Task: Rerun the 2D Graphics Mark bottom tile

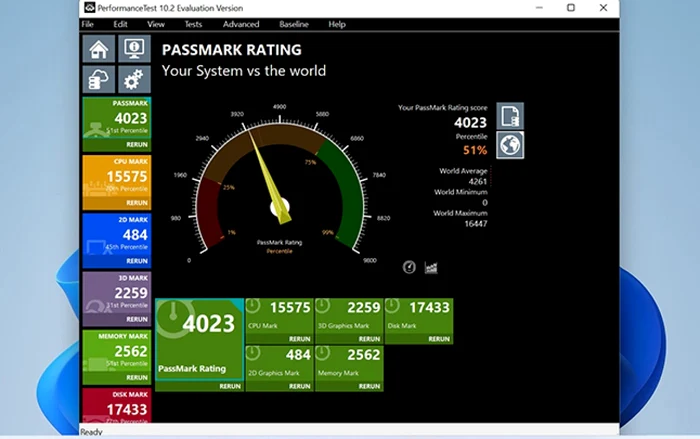Action: (x=300, y=386)
